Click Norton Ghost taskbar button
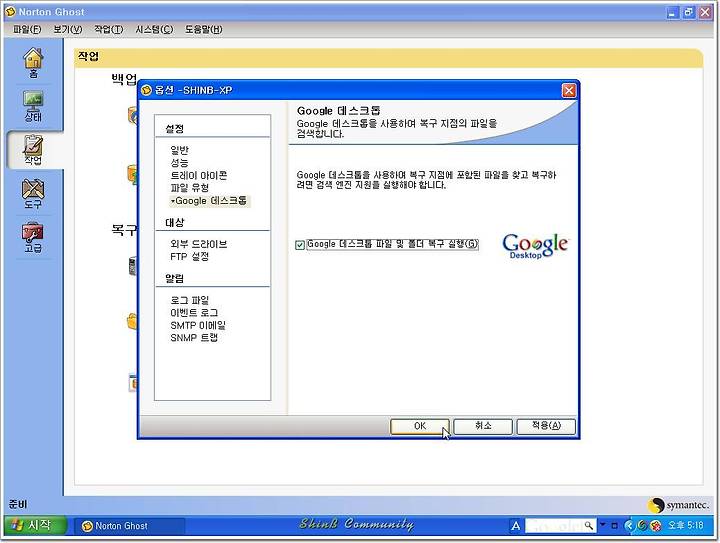This screenshot has height=543, width=720. coord(129,526)
